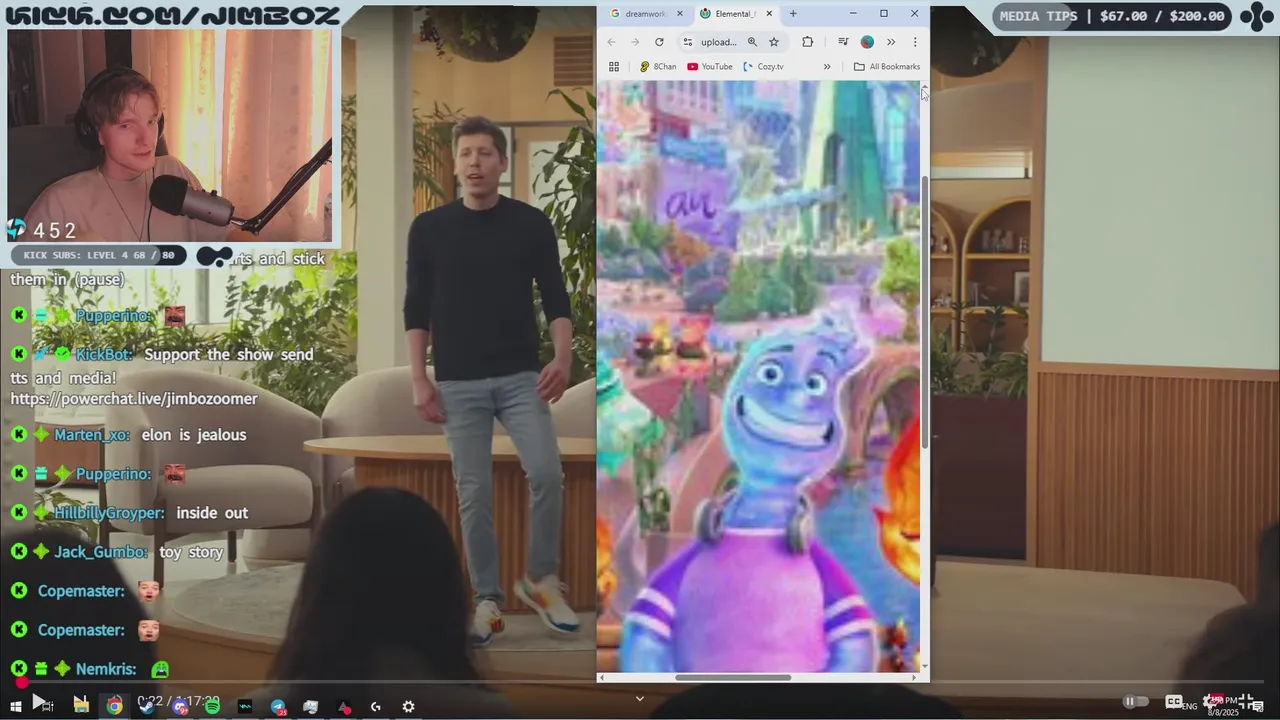
Task: Open the YouTube bookmark
Action: click(710, 67)
